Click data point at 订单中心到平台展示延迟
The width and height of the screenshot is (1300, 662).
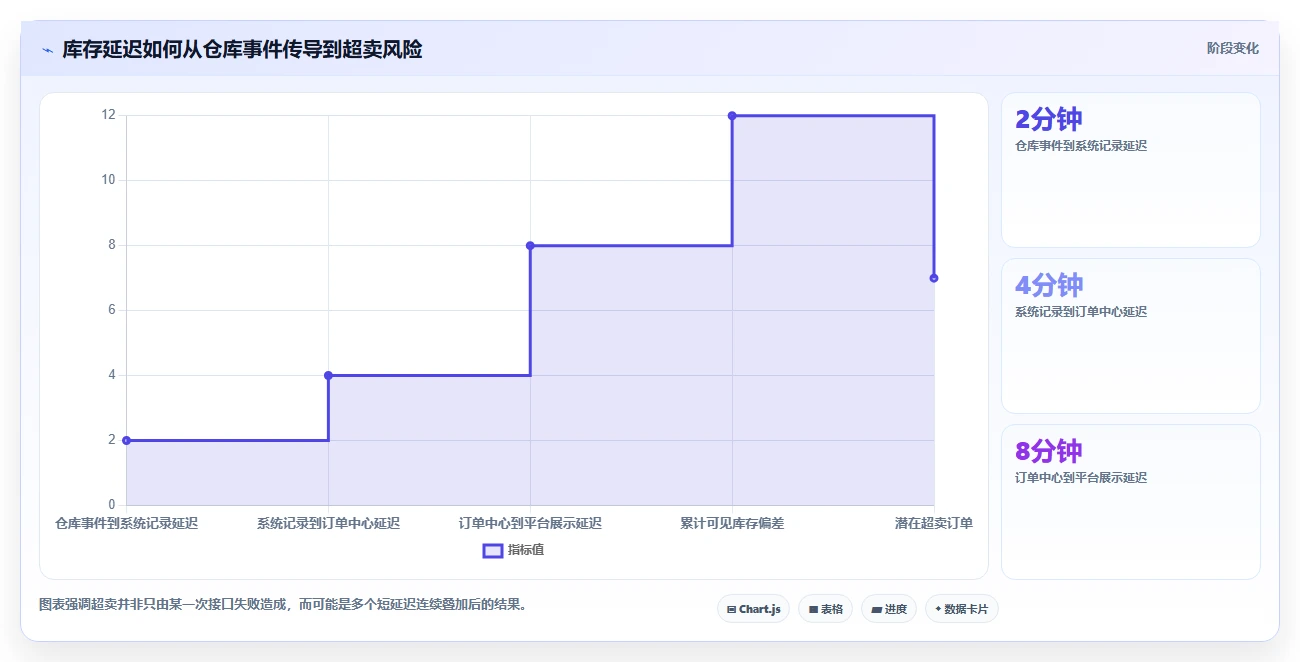pos(530,245)
